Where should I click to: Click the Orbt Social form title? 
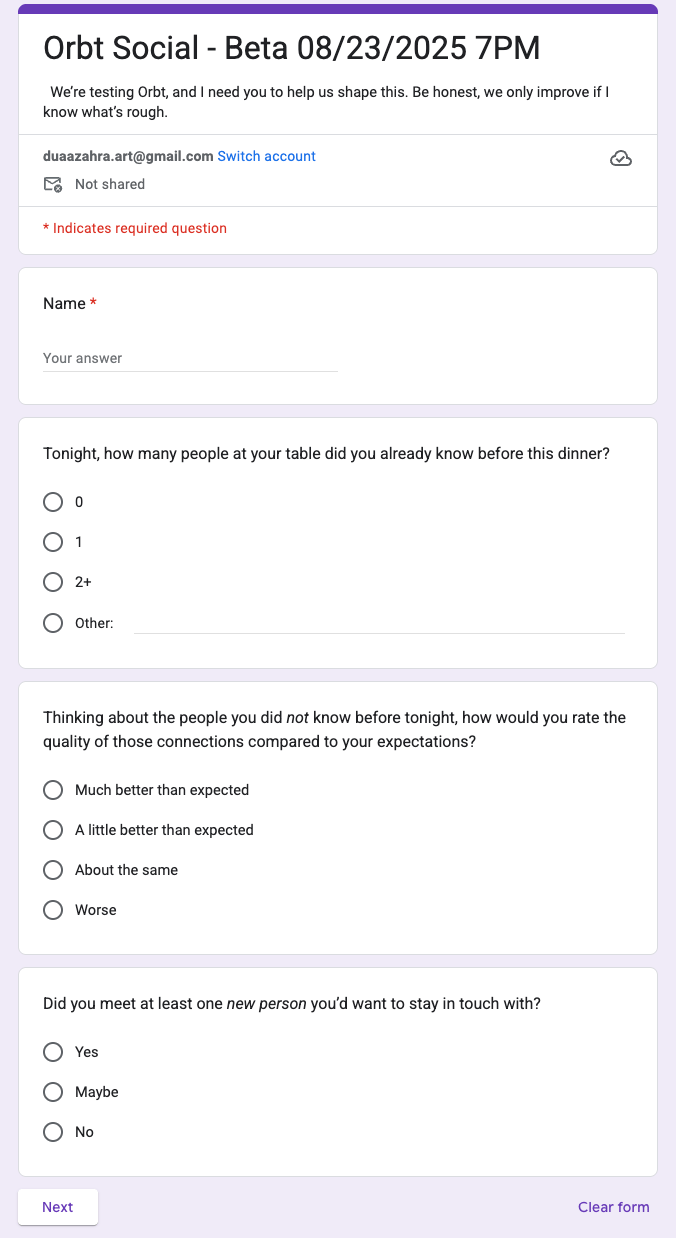[292, 48]
